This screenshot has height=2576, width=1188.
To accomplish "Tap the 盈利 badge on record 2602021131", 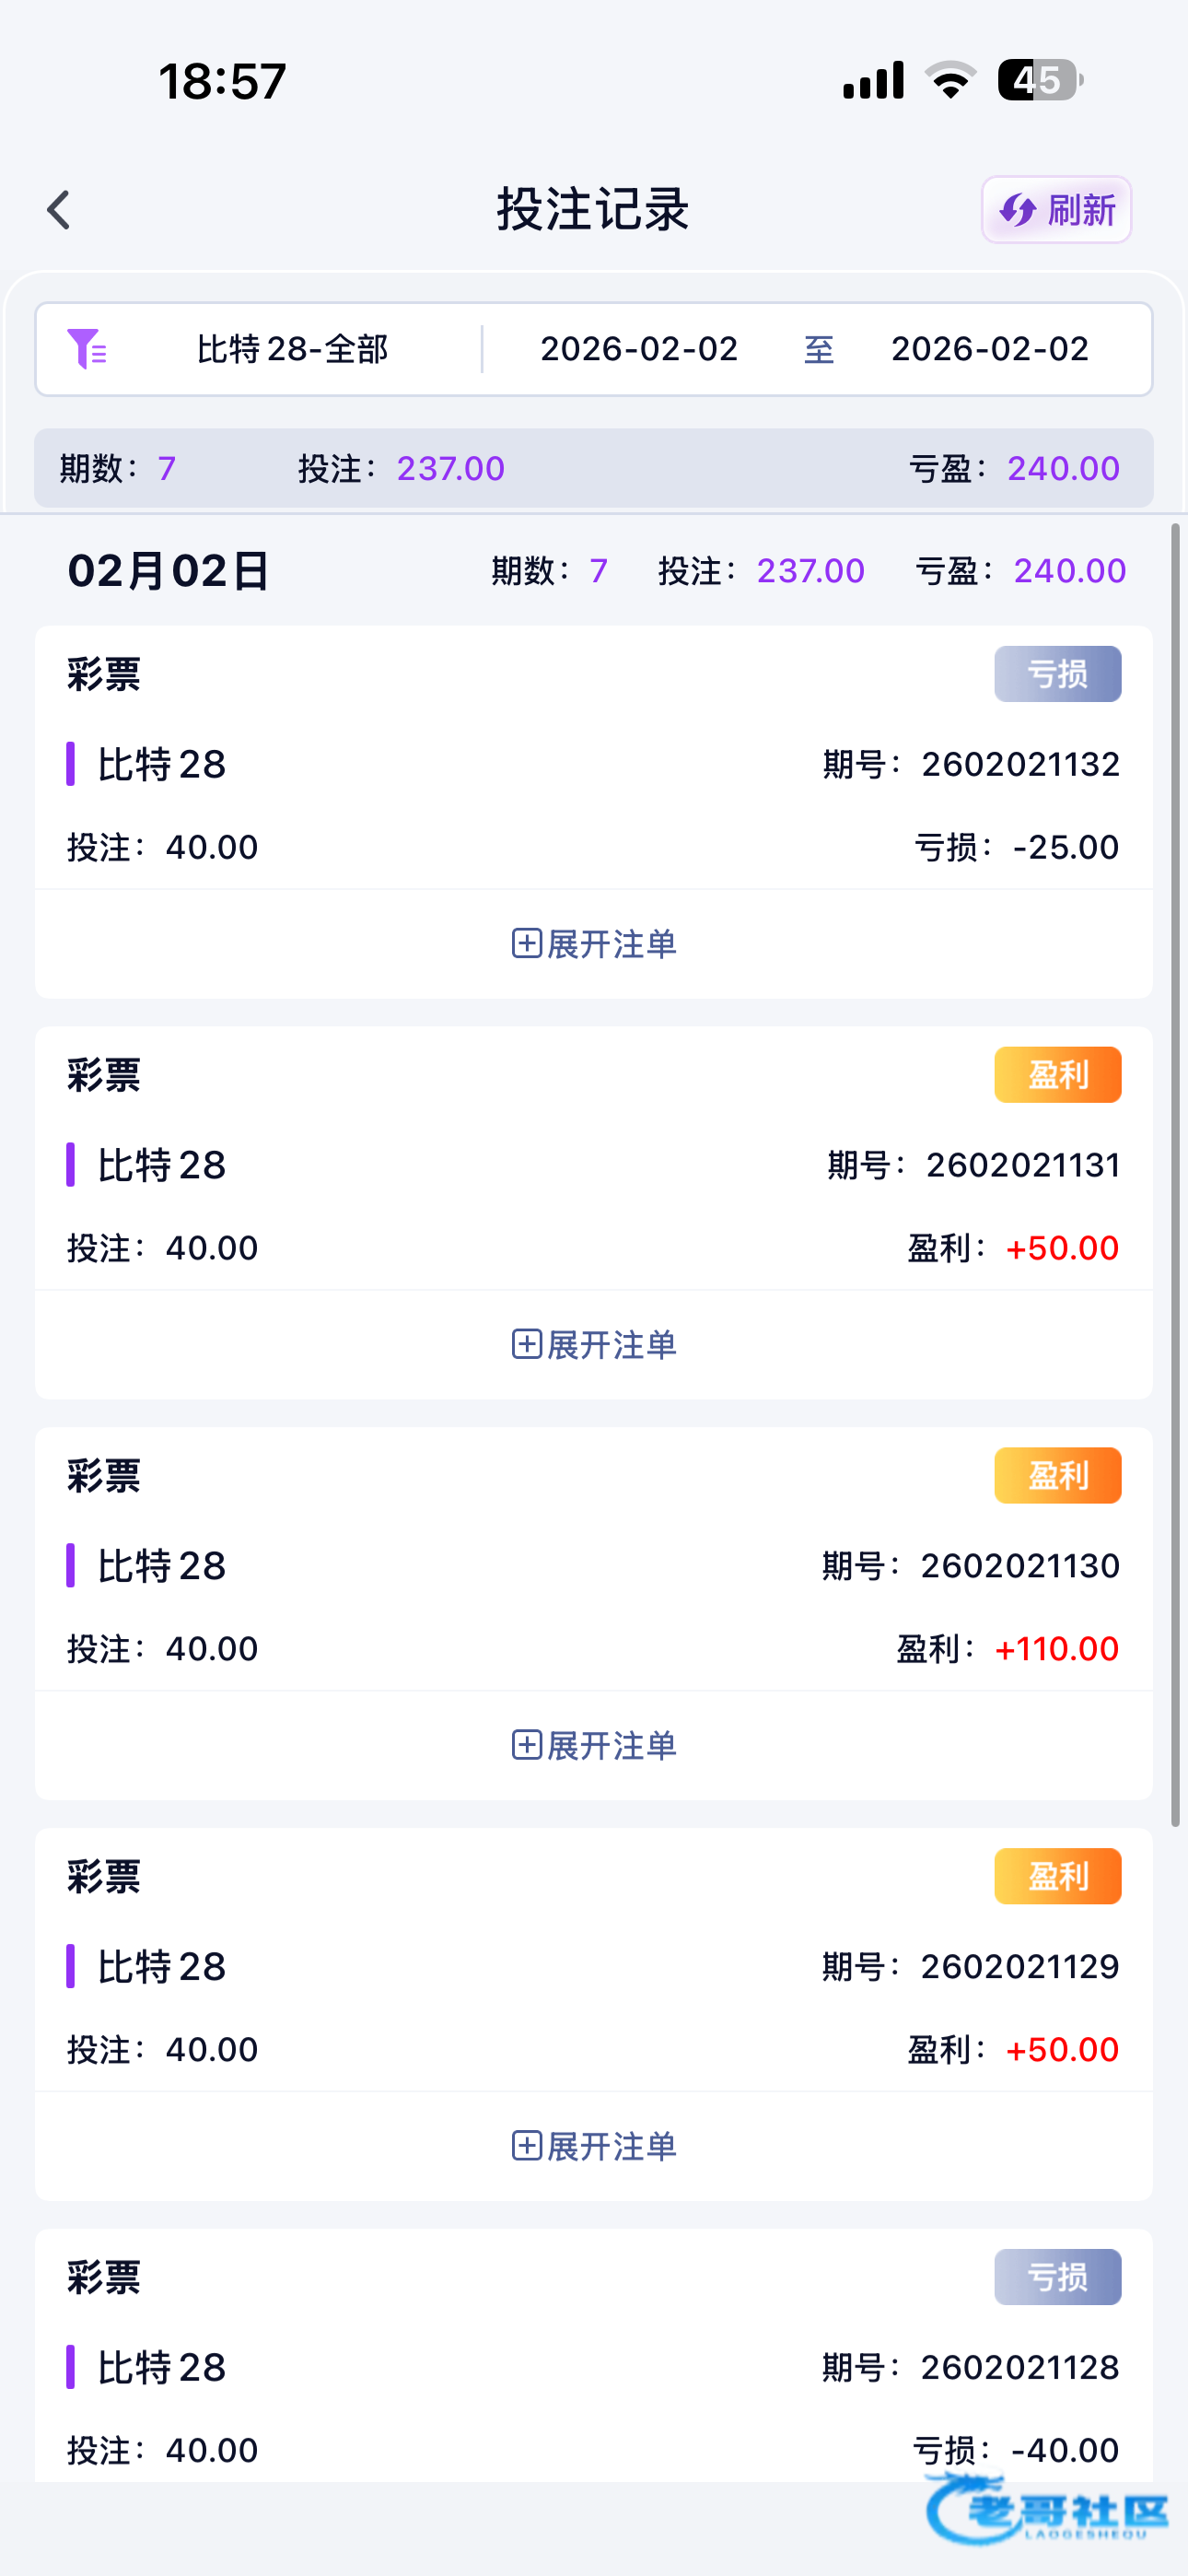I will pyautogui.click(x=1057, y=1075).
